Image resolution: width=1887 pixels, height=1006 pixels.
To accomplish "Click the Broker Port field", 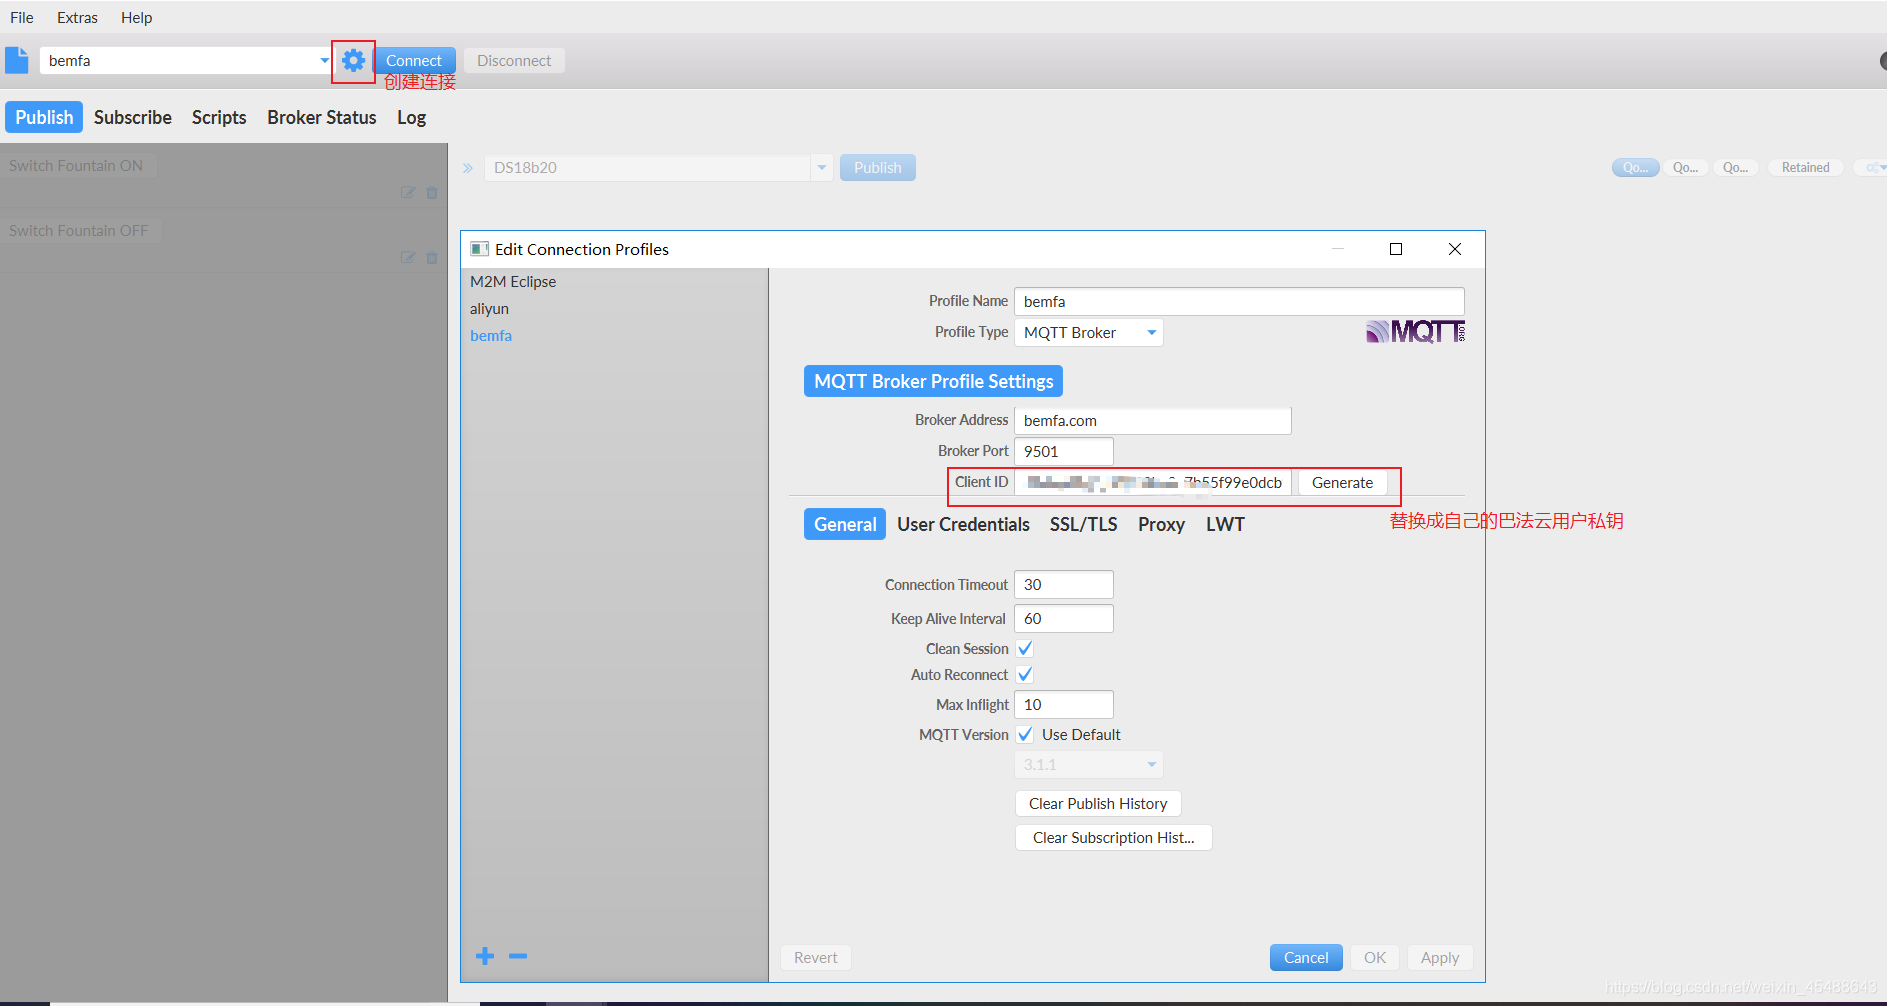I will [1064, 452].
